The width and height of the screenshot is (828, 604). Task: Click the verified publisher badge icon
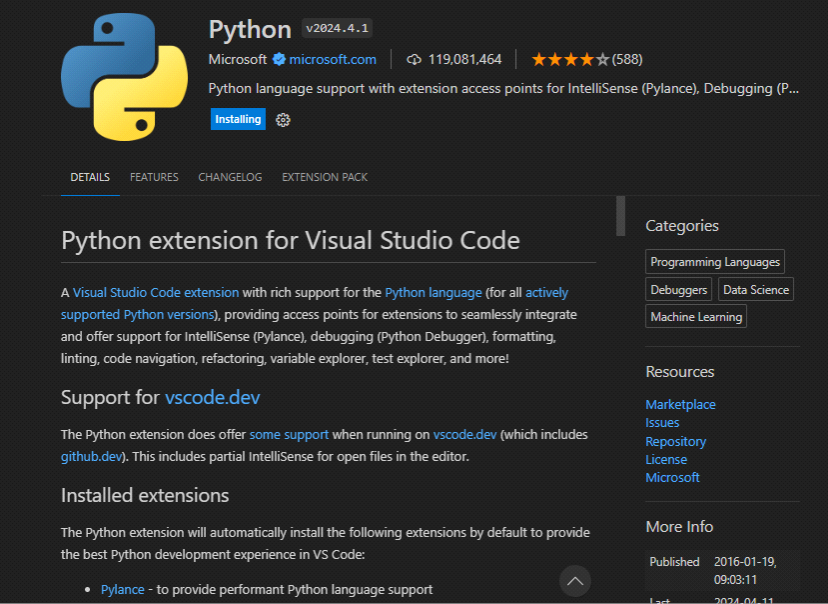[279, 59]
